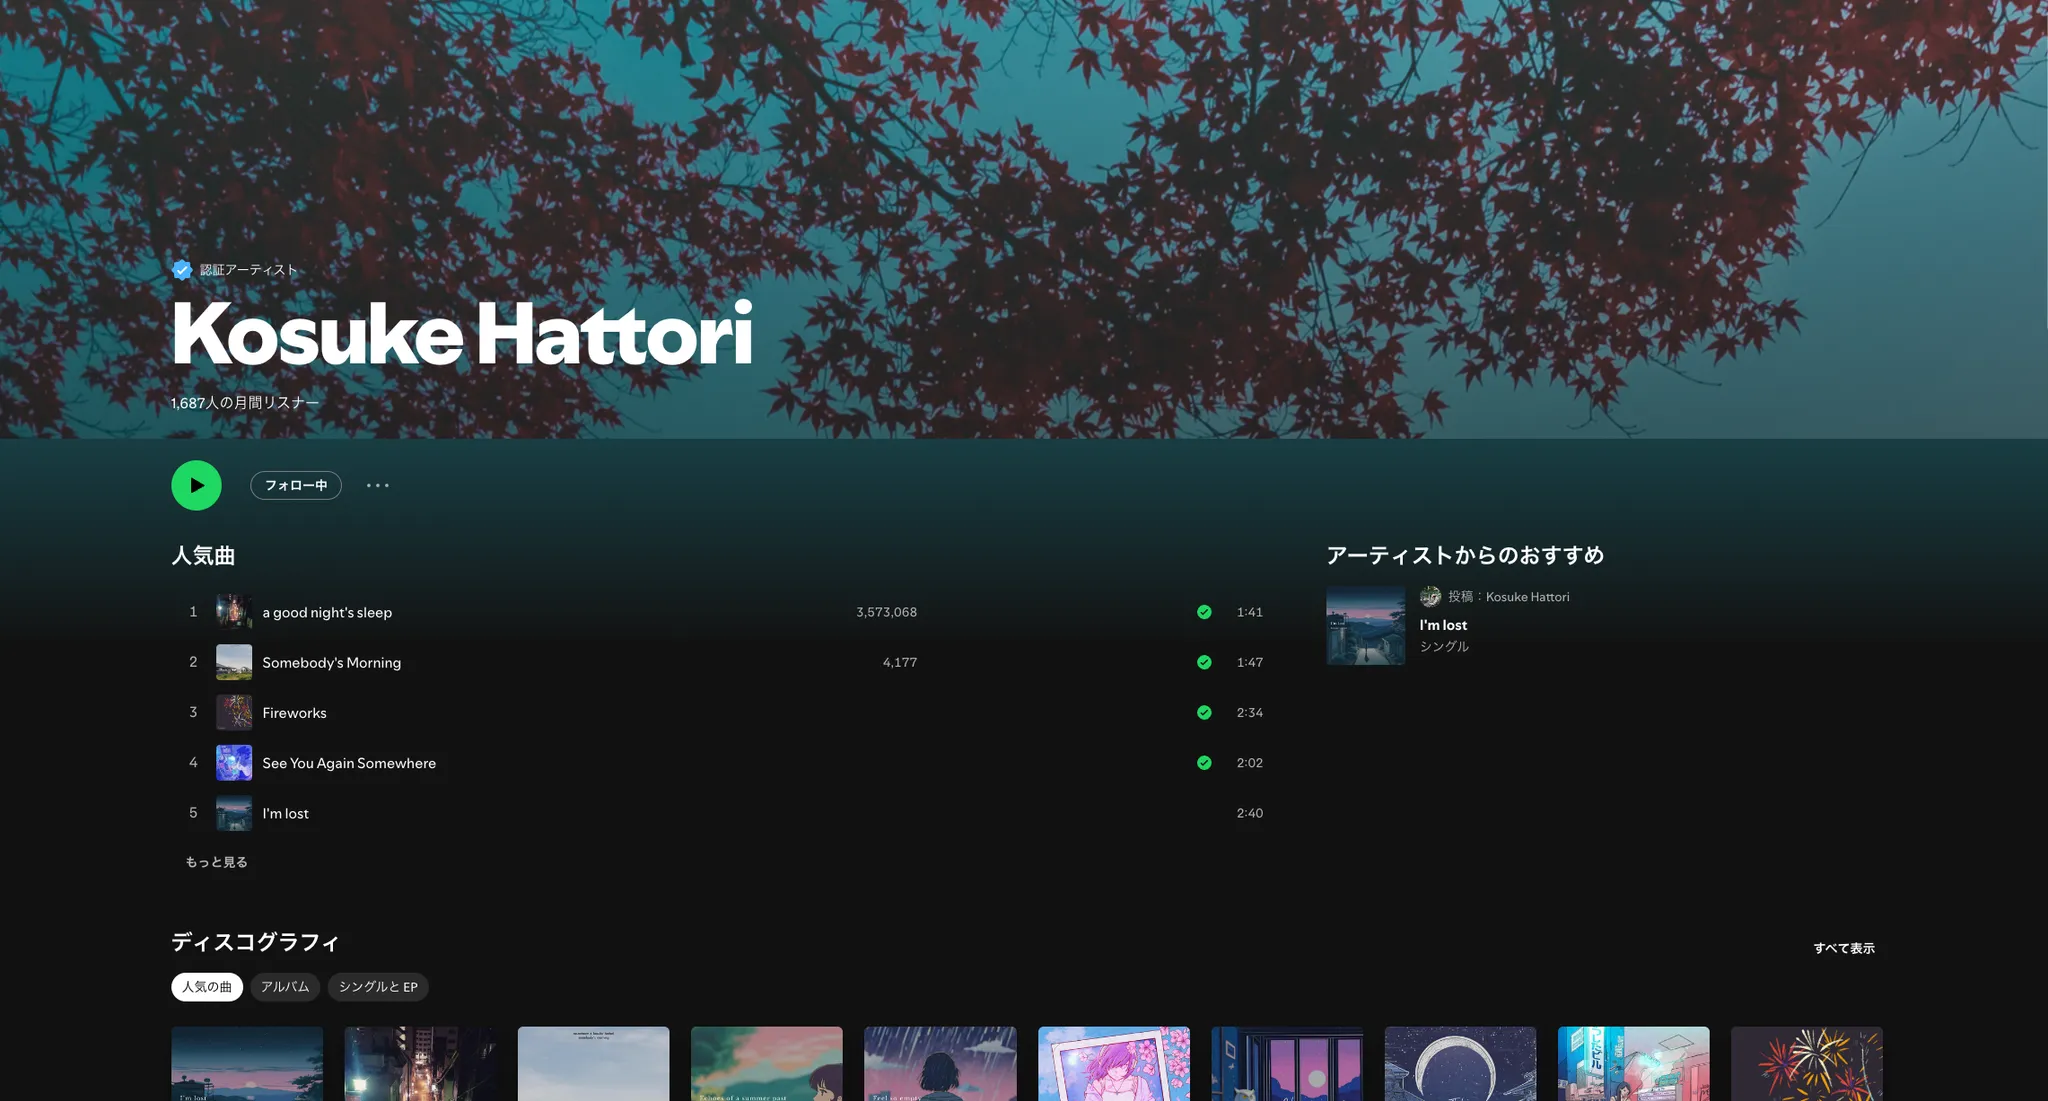This screenshot has height=1101, width=2048.
Task: Click Kosuke Hattori's avatar beside 投稿
Action: [1432, 596]
